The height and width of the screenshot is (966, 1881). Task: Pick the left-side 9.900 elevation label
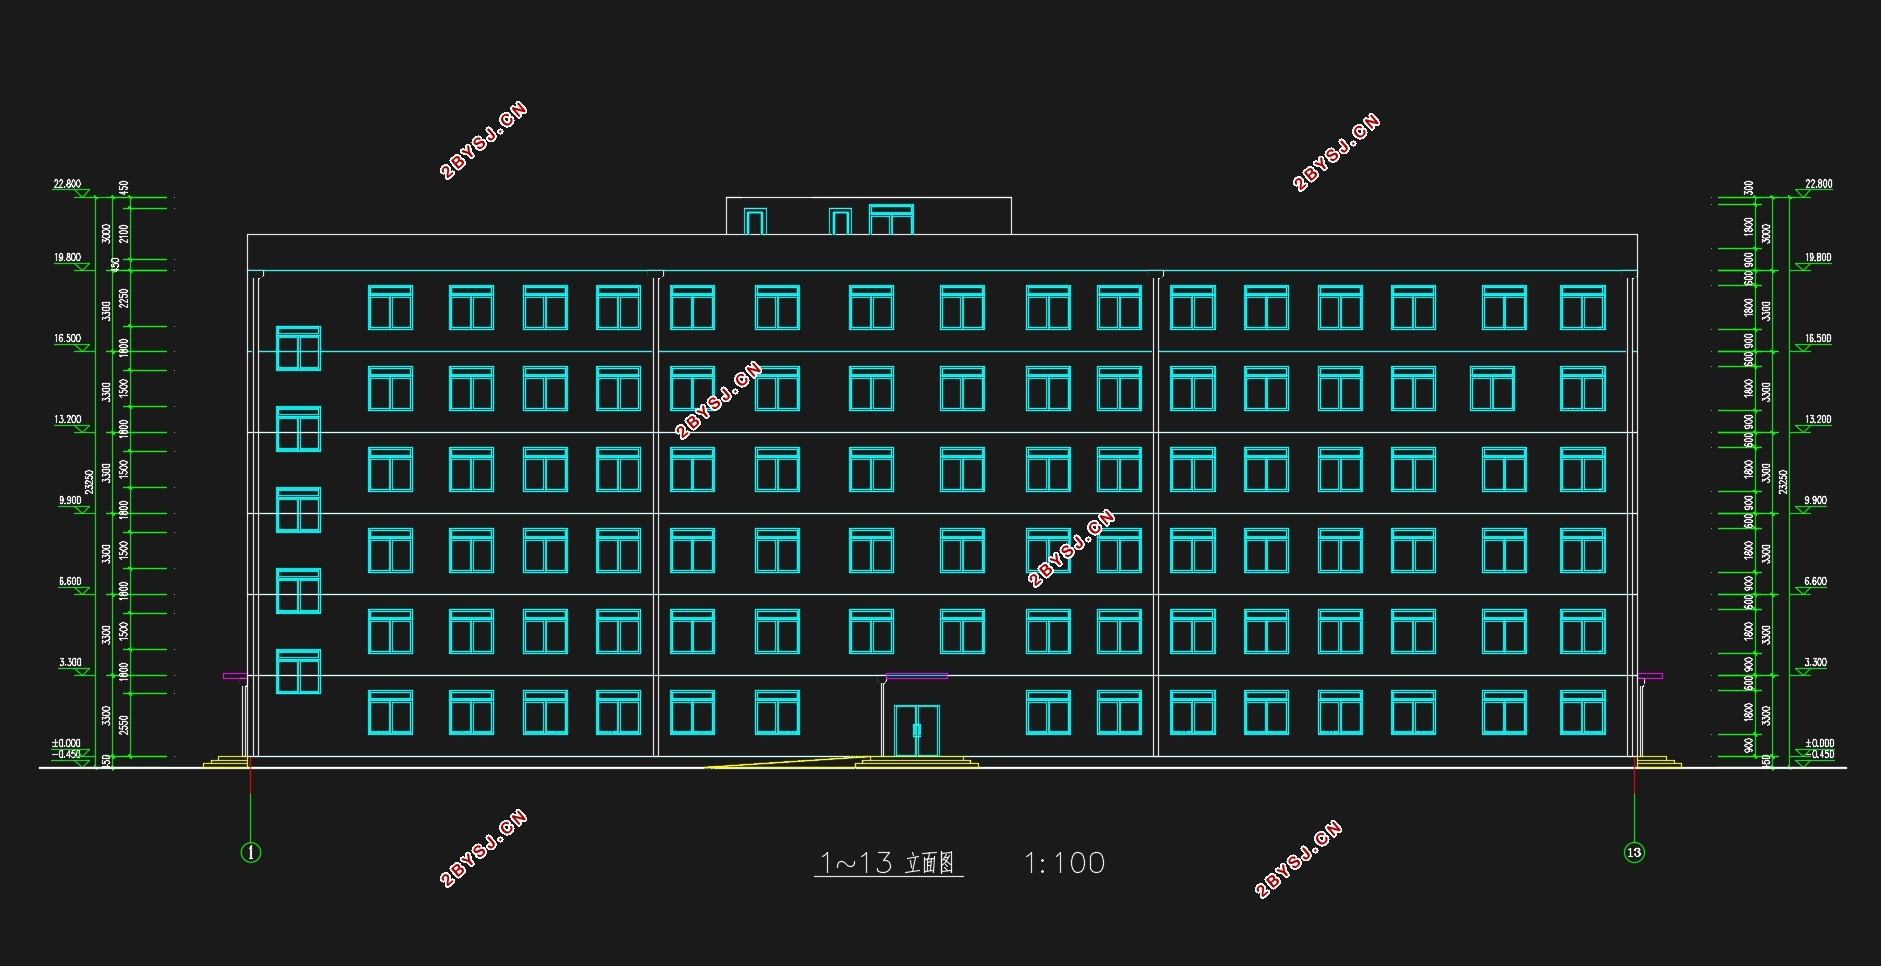click(x=70, y=500)
